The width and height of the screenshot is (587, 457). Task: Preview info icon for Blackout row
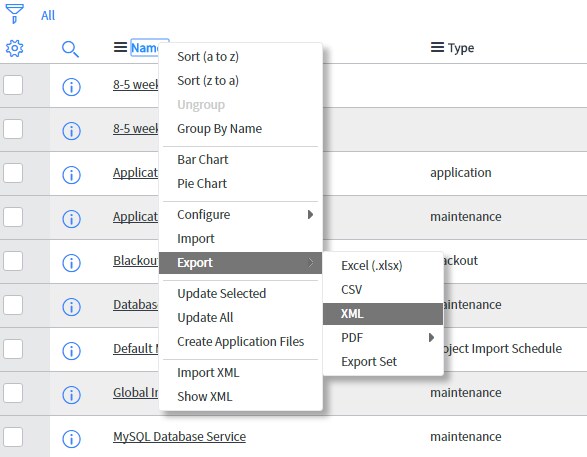(71, 263)
